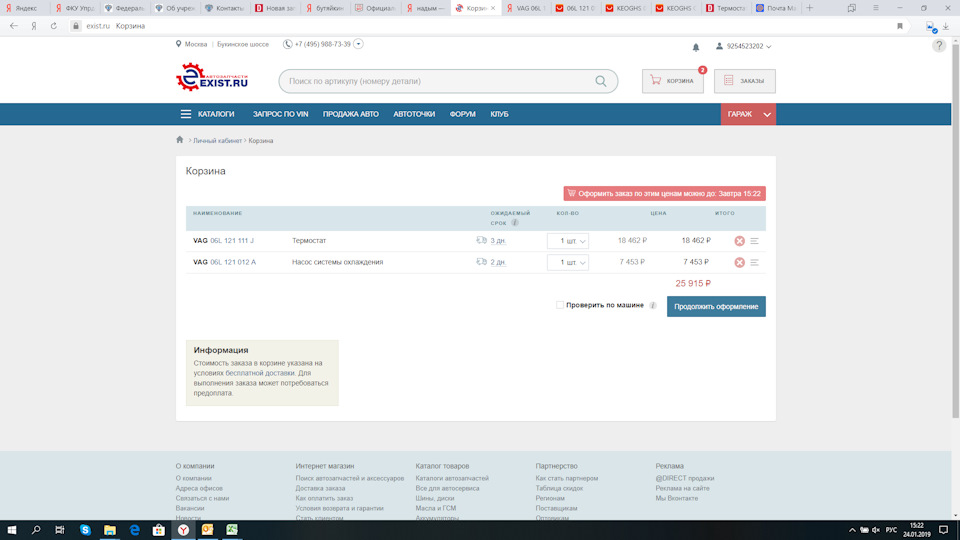Image resolution: width=960 pixels, height=540 pixels.
Task: Switch to Почта Mail browser tab
Action: 776,8
